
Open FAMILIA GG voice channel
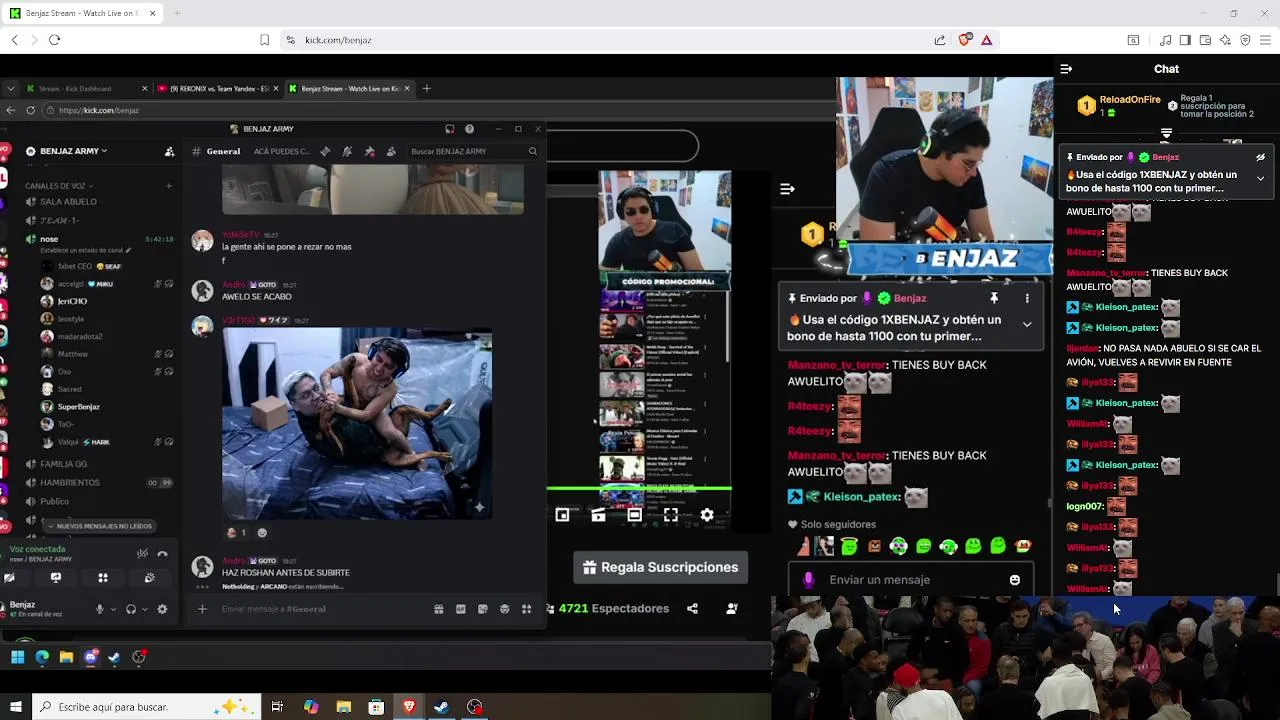[x=63, y=464]
